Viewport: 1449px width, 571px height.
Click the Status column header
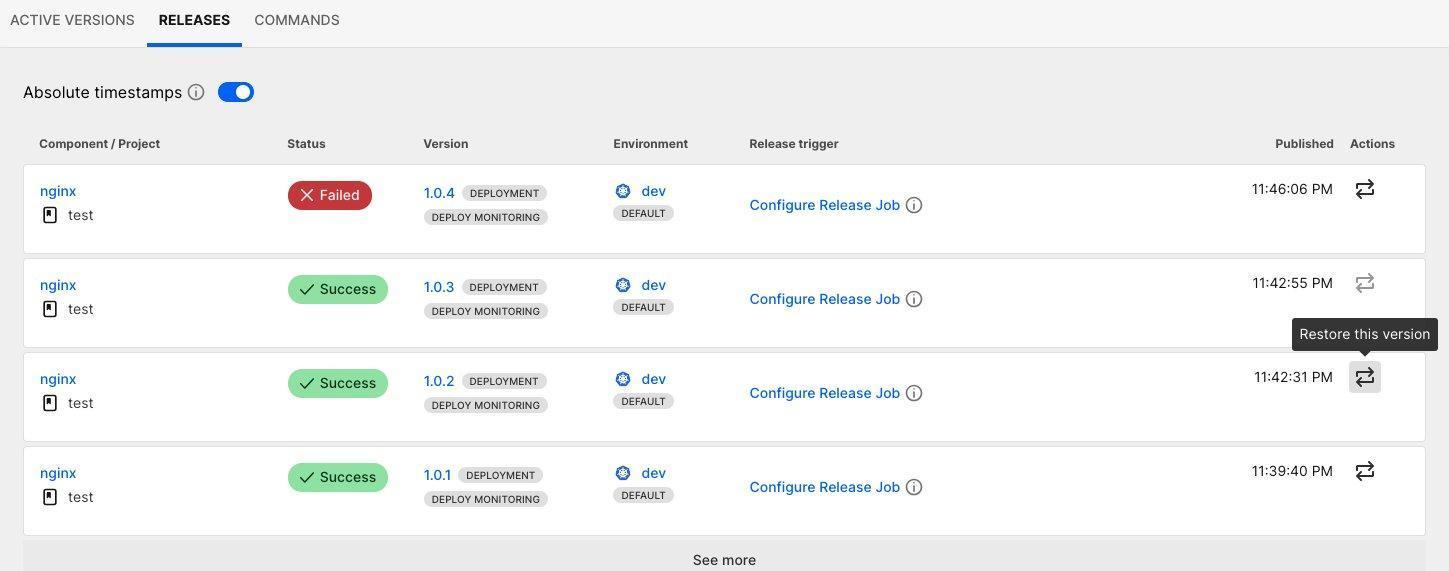click(306, 144)
